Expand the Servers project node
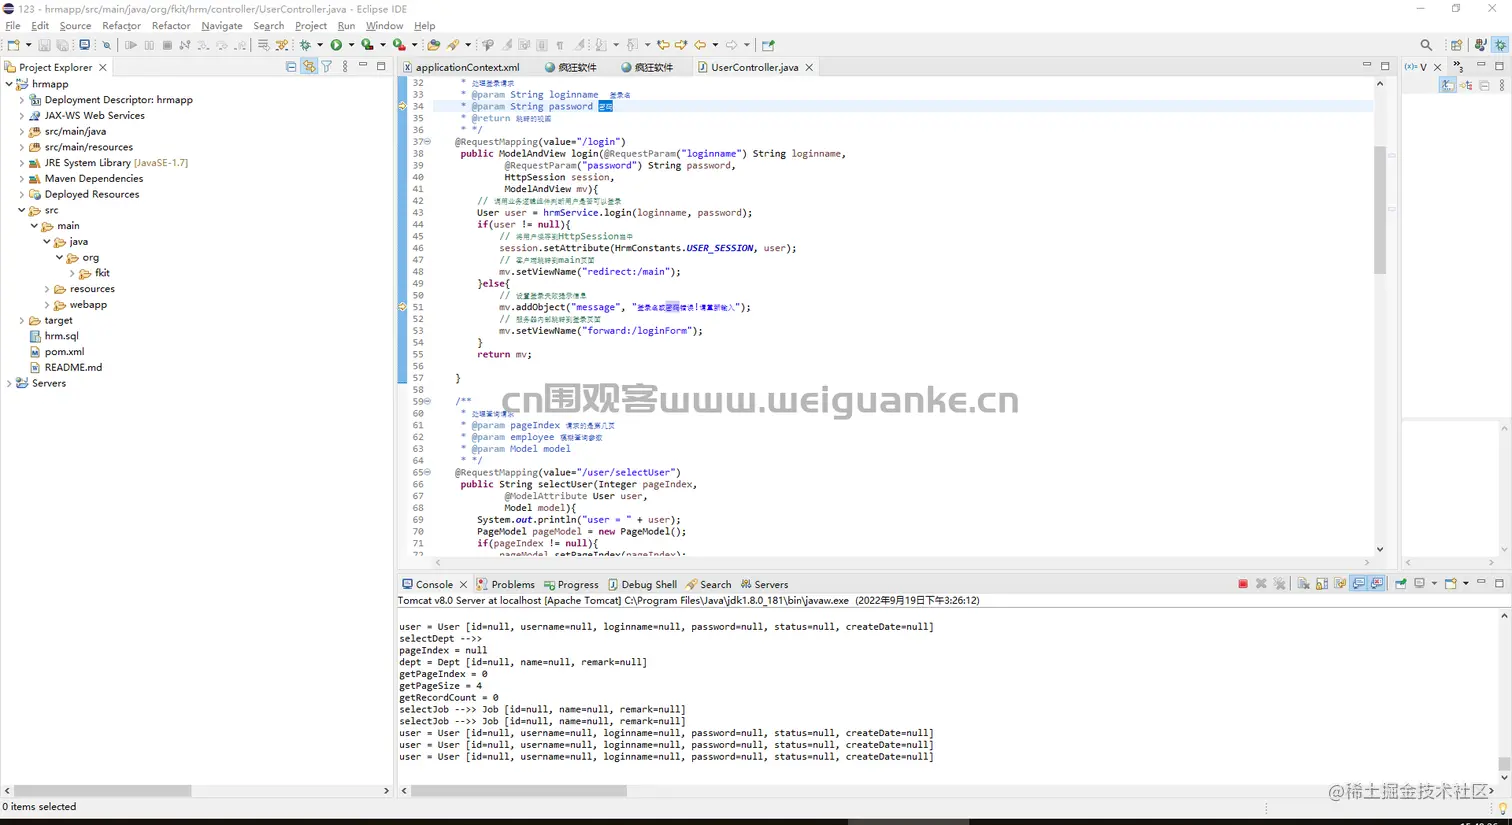This screenshot has width=1512, height=825. coord(9,384)
